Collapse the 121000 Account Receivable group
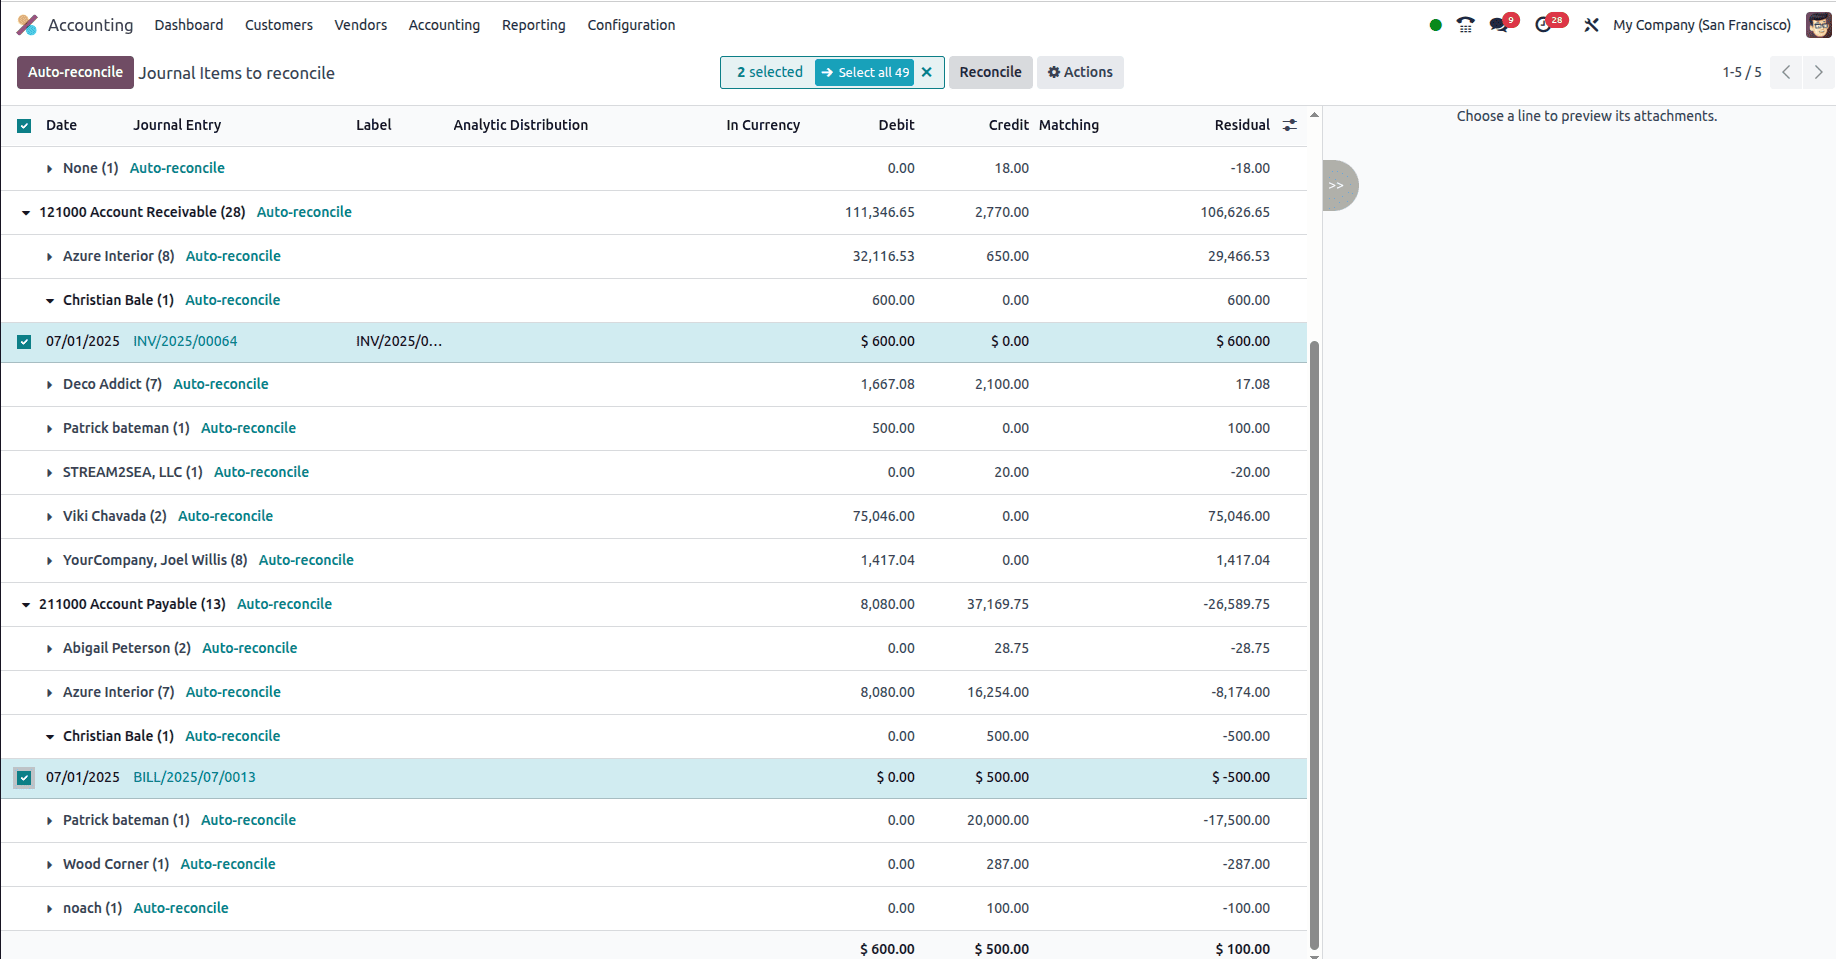Viewport: 1836px width, 959px height. click(26, 213)
